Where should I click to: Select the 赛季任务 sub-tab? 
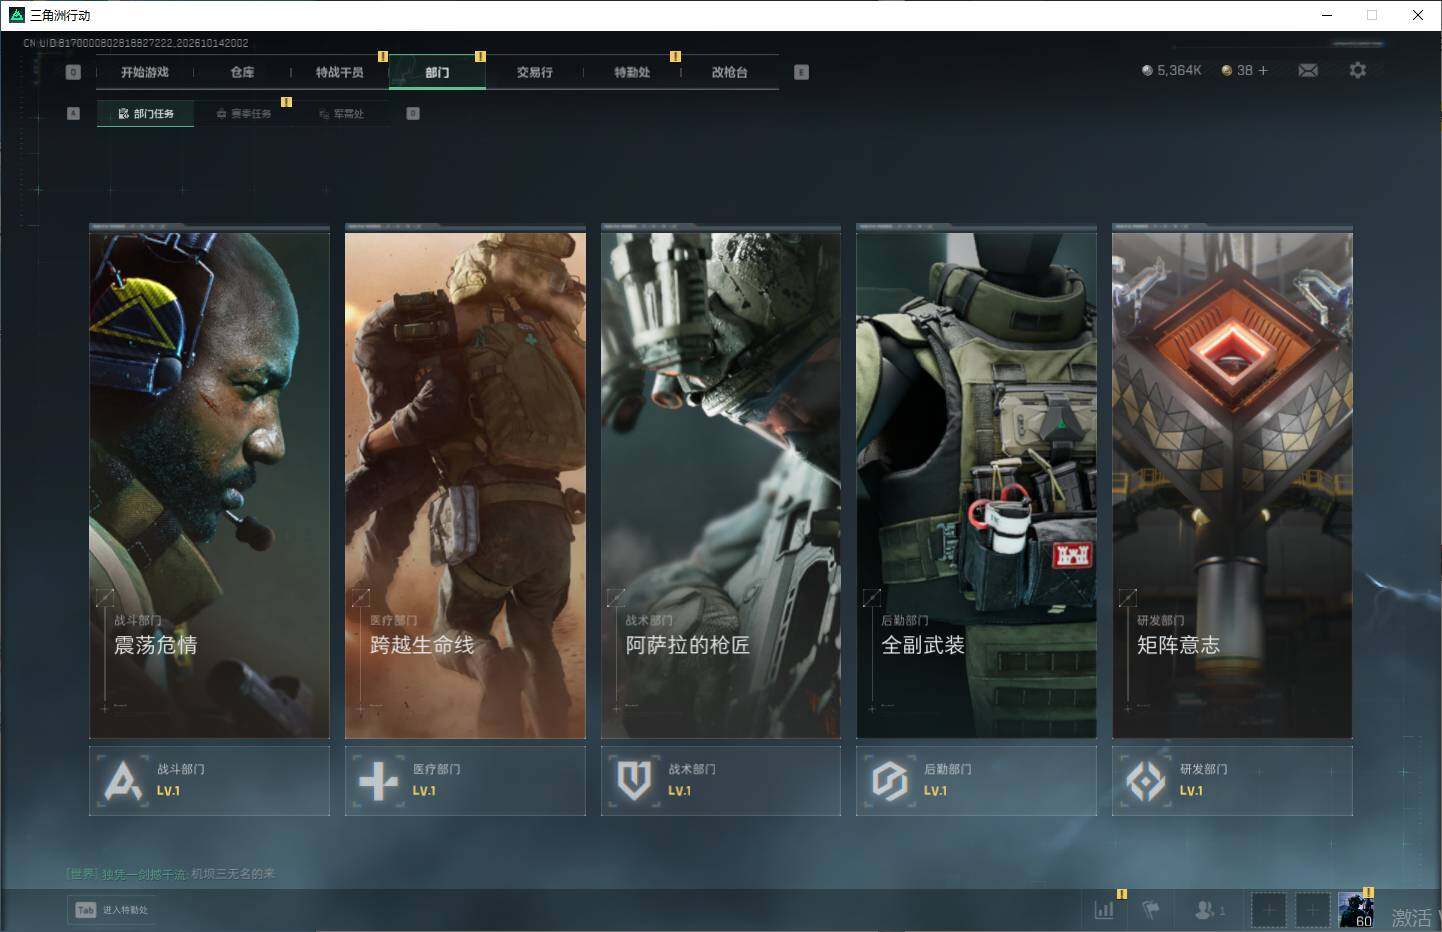pos(243,114)
